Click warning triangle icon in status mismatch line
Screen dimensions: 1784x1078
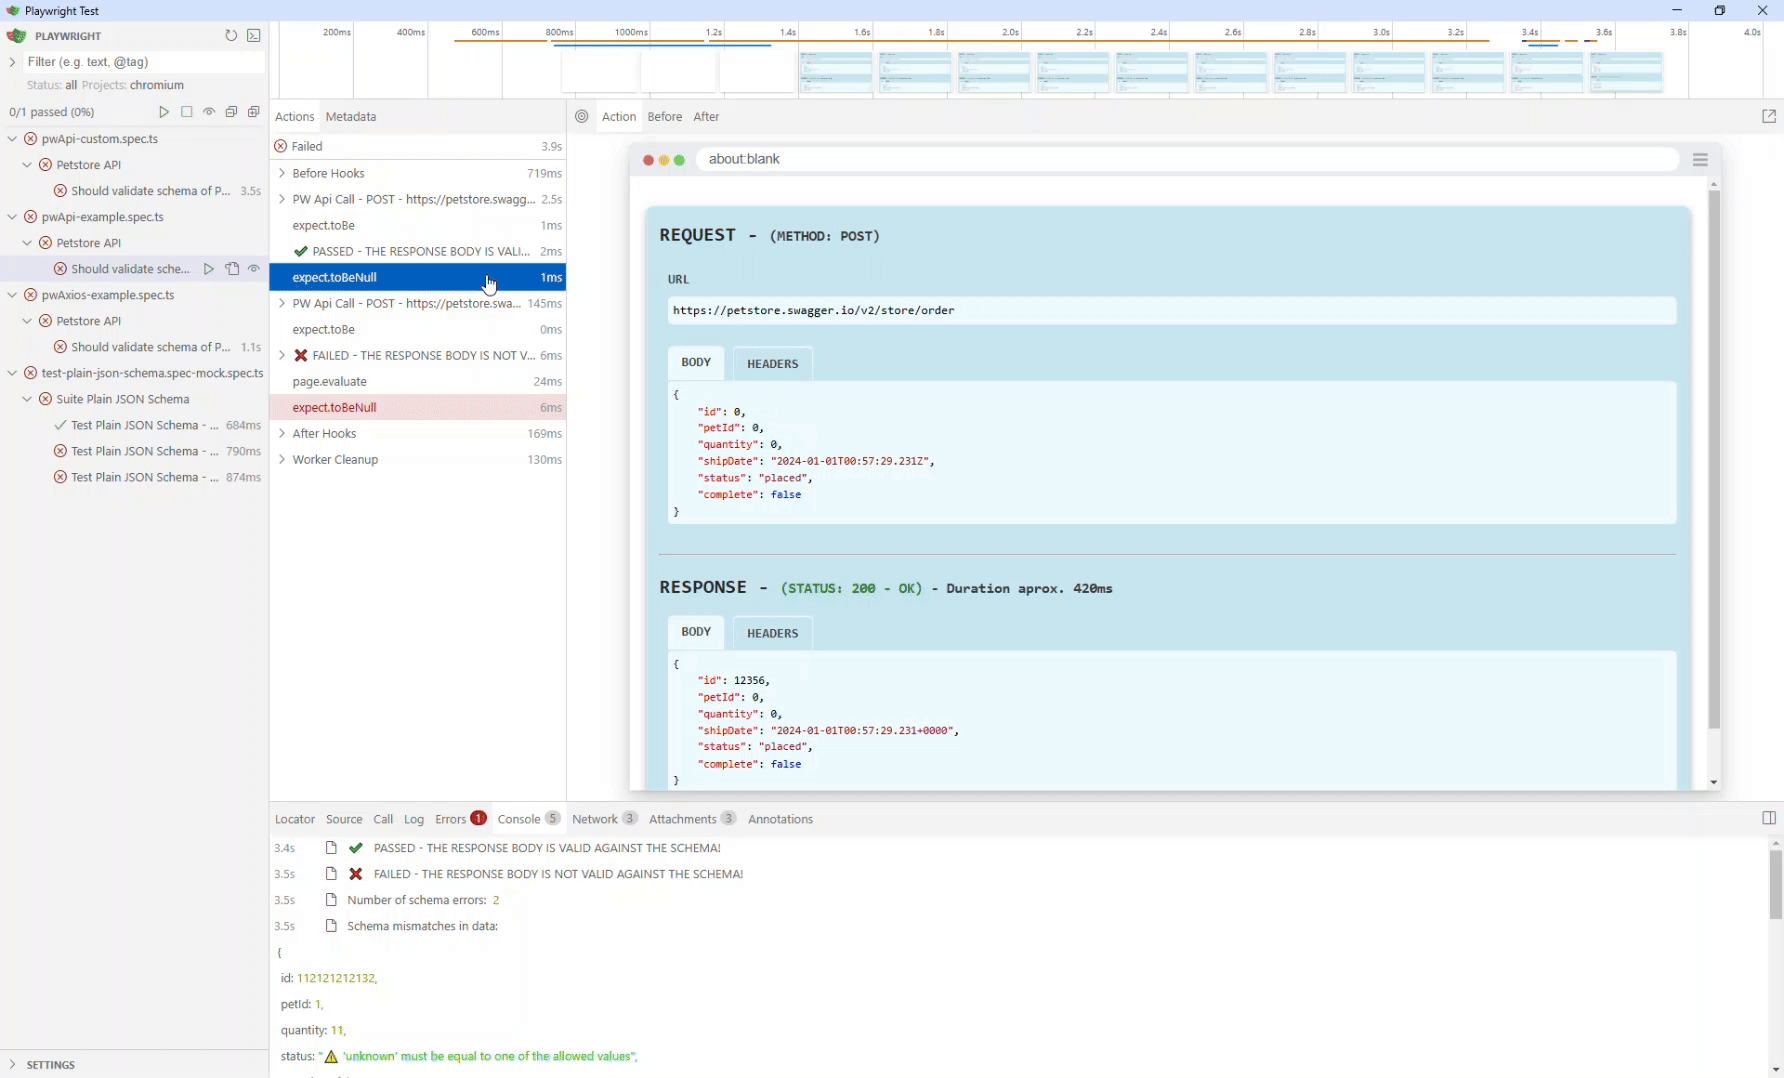pos(331,1057)
